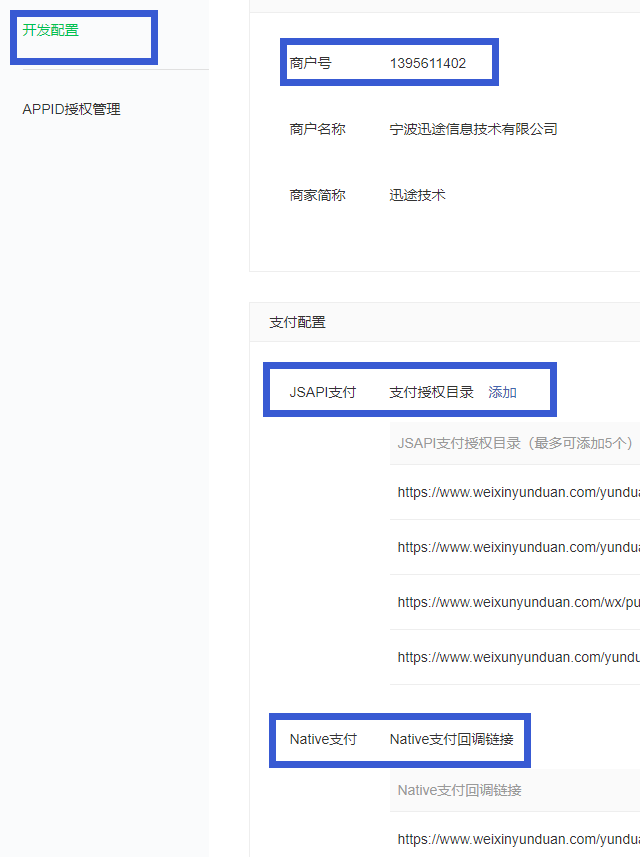The image size is (640, 857).
Task: Click the Native支付 label
Action: pos(322,739)
